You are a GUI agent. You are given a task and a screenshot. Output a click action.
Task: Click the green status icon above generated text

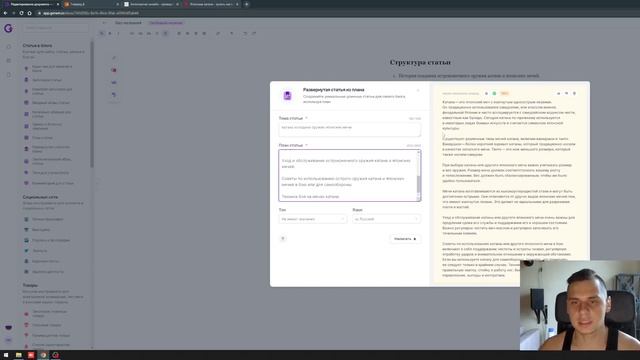coord(494,93)
